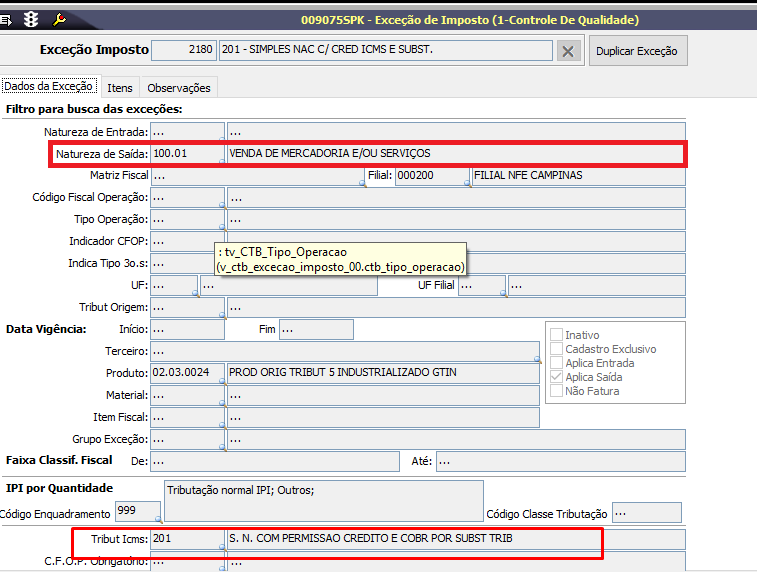Clear the Exceção Imposto with X button
757x572 pixels.
pos(568,51)
